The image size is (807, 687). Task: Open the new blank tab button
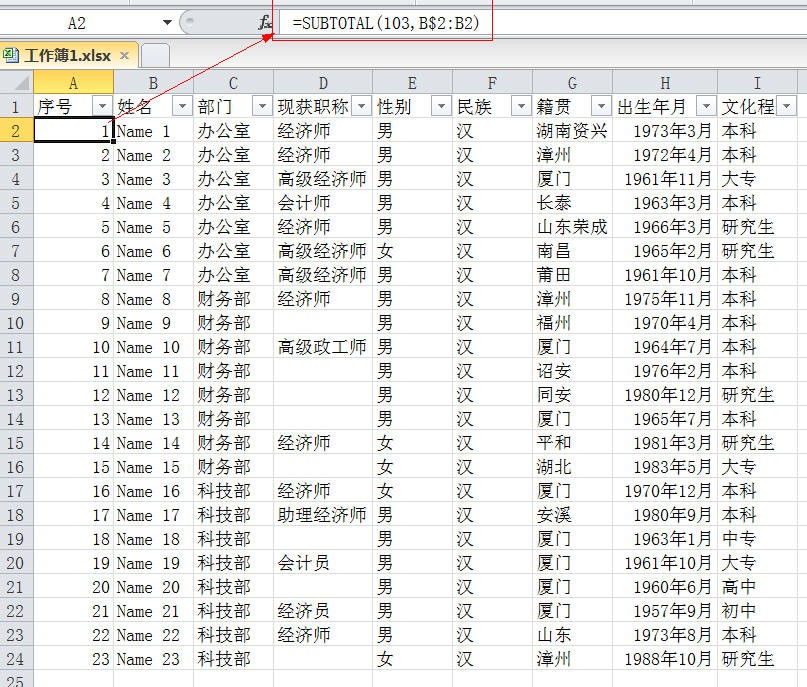point(156,56)
